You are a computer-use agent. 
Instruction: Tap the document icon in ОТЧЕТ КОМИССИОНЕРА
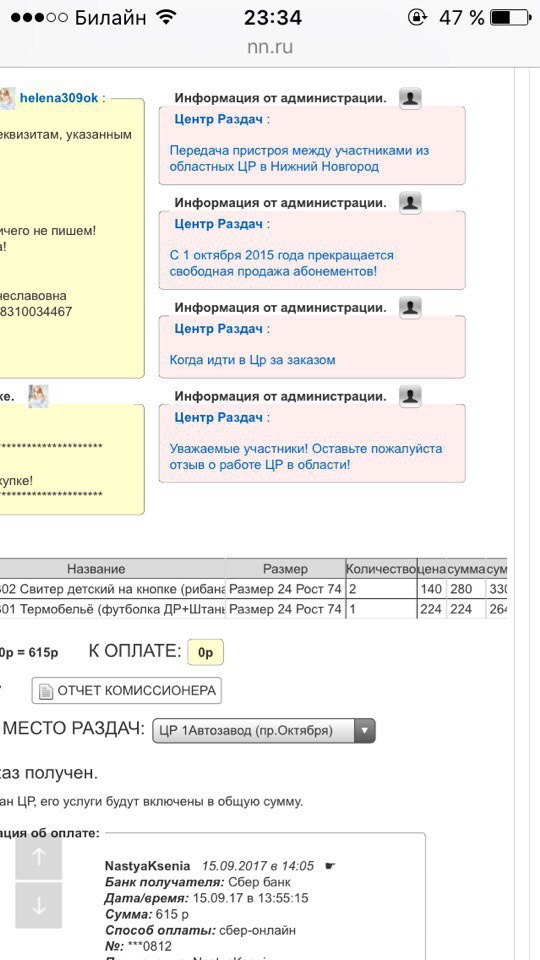click(46, 691)
